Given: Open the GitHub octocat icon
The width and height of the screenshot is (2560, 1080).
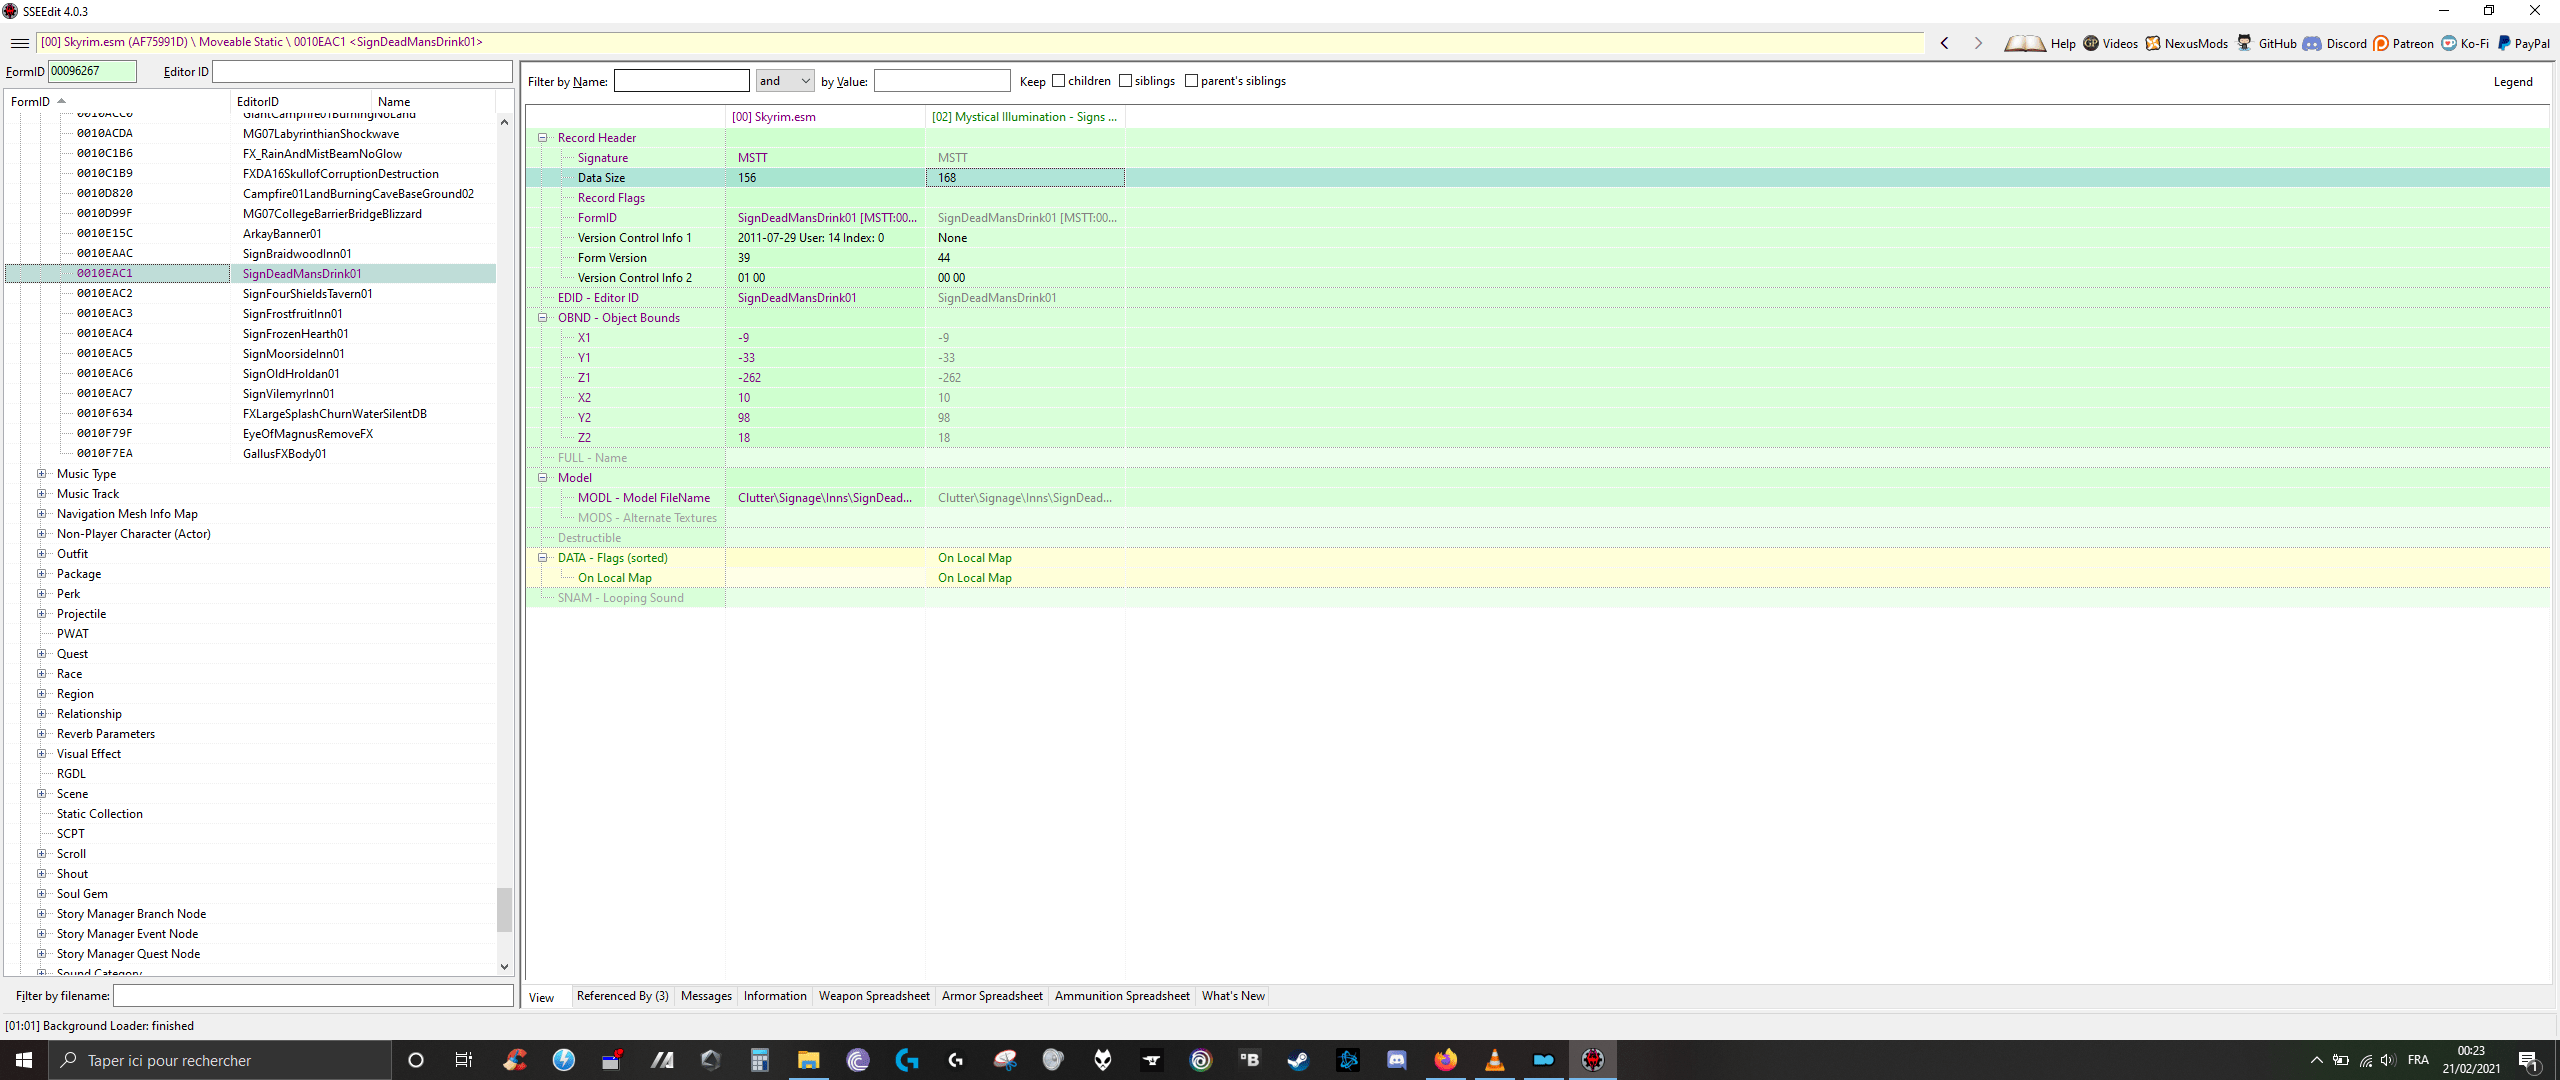Looking at the screenshot, I should [2244, 43].
